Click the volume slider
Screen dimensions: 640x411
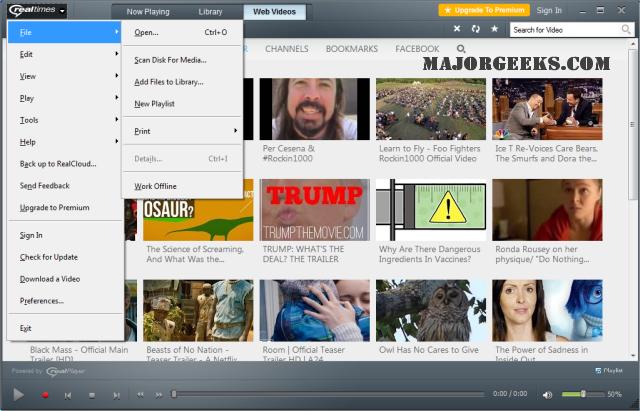click(583, 394)
